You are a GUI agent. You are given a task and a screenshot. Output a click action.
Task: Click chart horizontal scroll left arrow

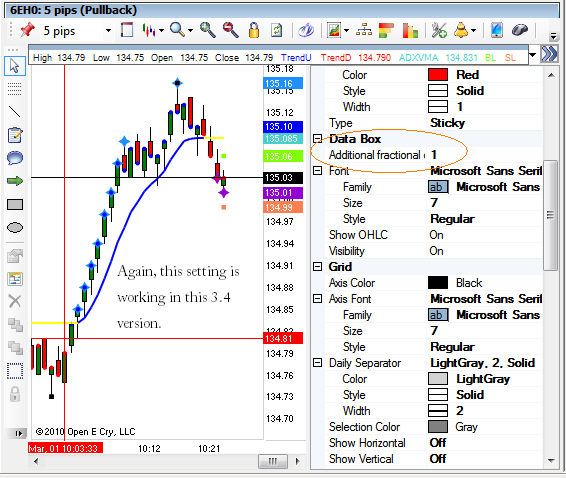pos(36,461)
